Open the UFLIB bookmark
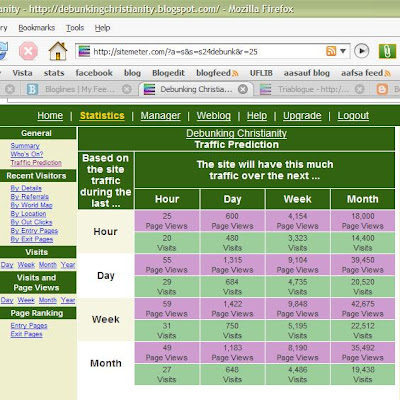Screen dimensions: 400x400 (261, 73)
